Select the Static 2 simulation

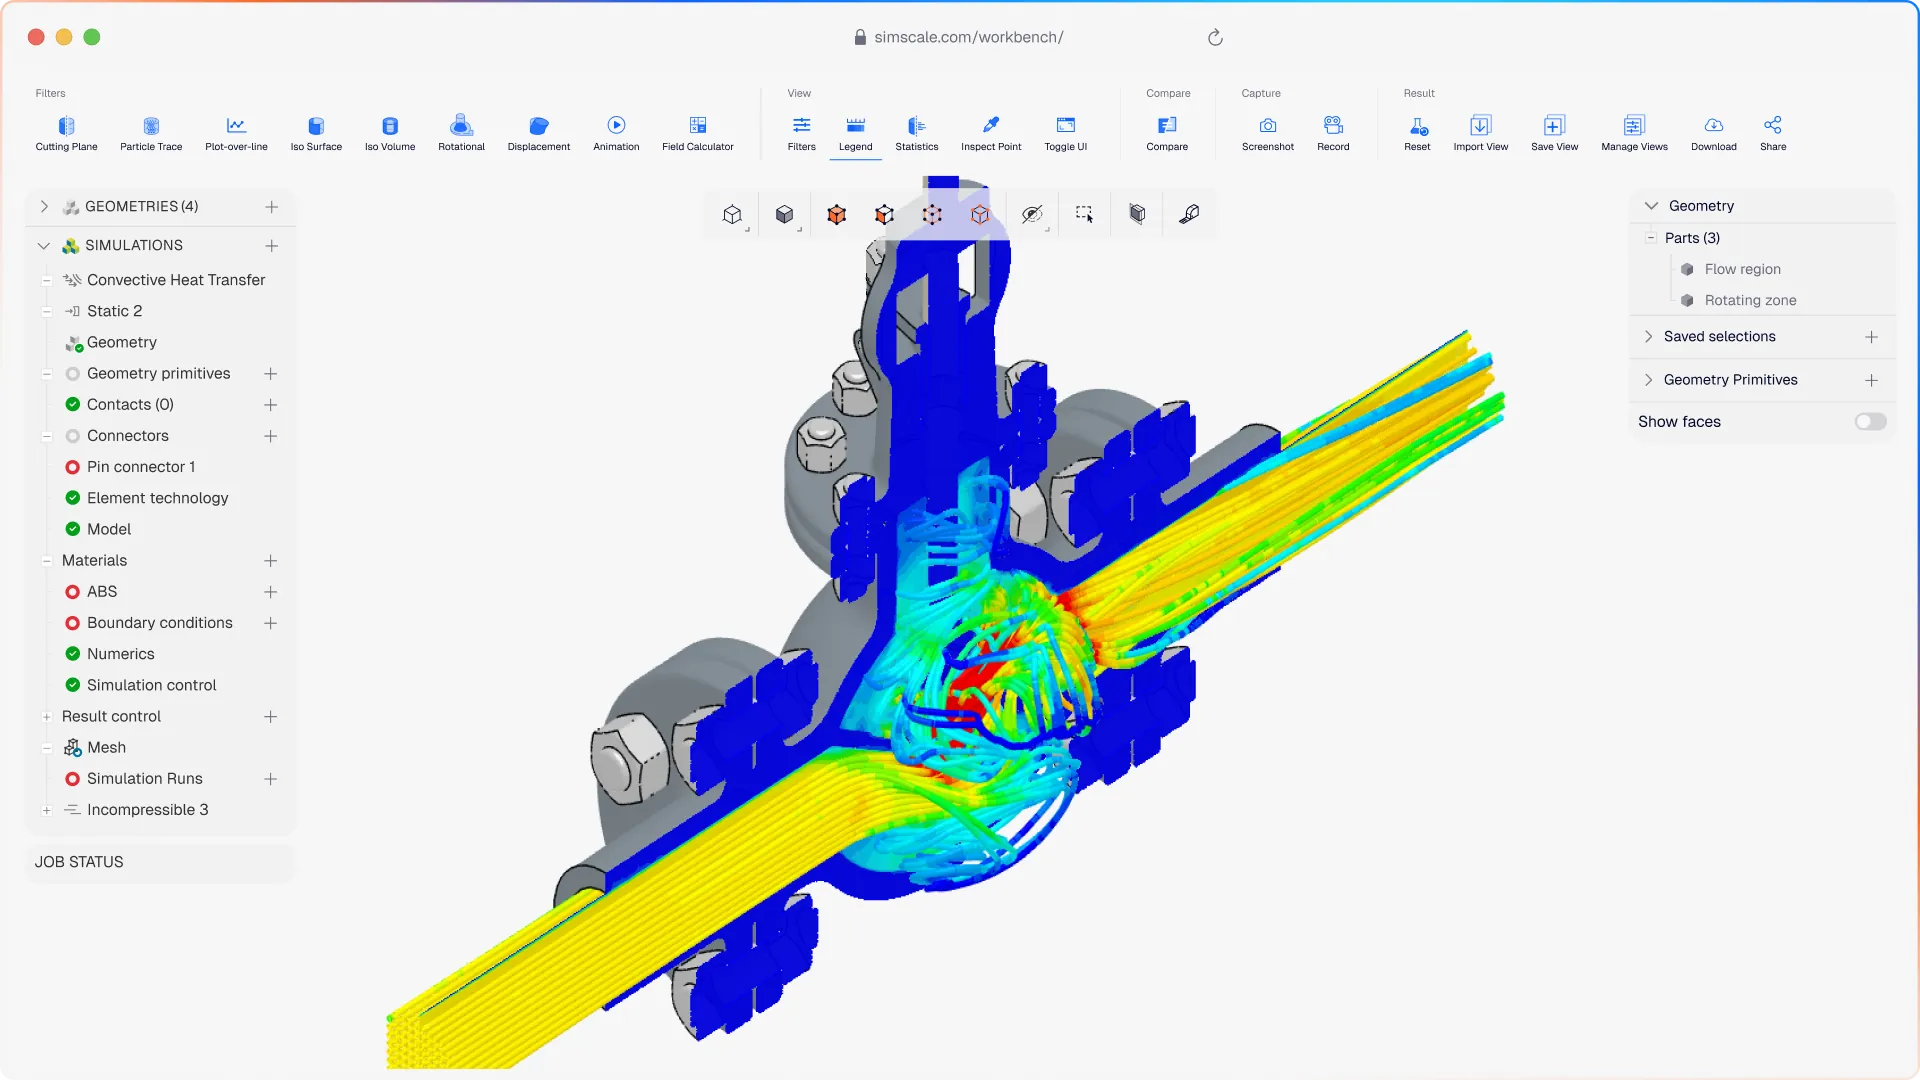pyautogui.click(x=114, y=311)
